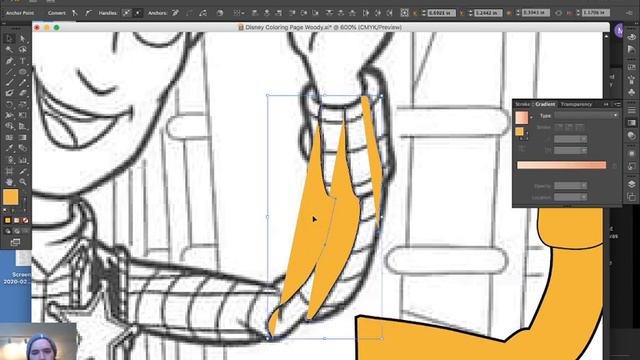Select the Type tool
The width and height of the screenshot is (640, 360).
[x=22, y=61]
